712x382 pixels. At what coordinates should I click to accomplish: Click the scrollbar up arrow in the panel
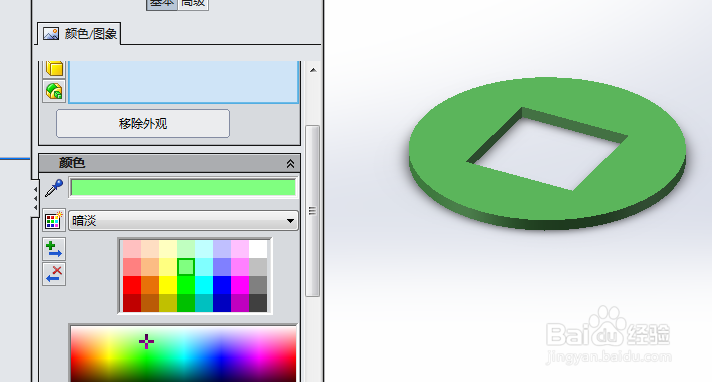(313, 70)
